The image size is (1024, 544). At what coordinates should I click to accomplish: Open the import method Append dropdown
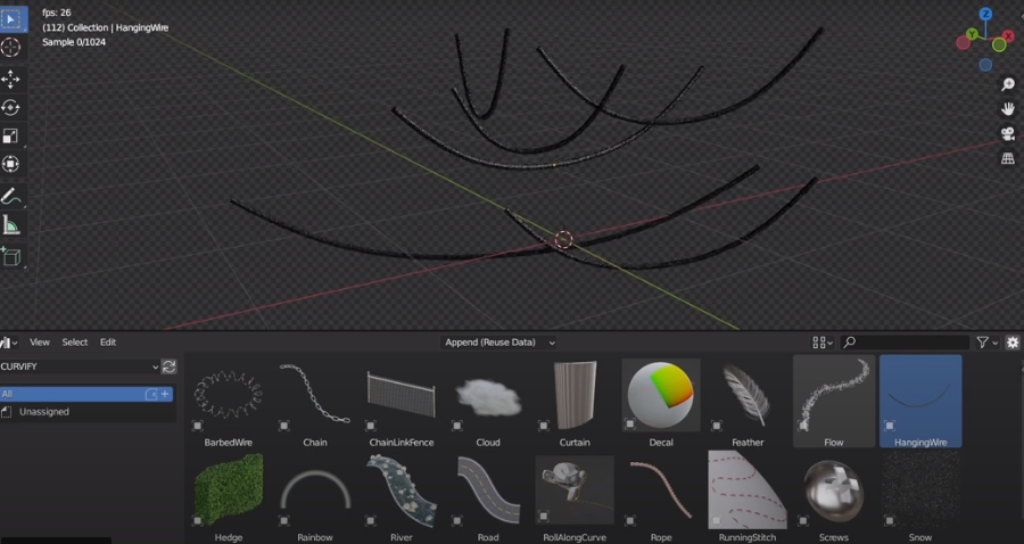pos(499,342)
